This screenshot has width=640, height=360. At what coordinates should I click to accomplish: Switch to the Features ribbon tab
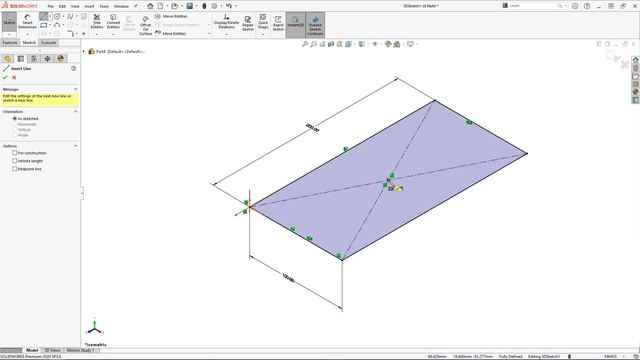(x=10, y=42)
